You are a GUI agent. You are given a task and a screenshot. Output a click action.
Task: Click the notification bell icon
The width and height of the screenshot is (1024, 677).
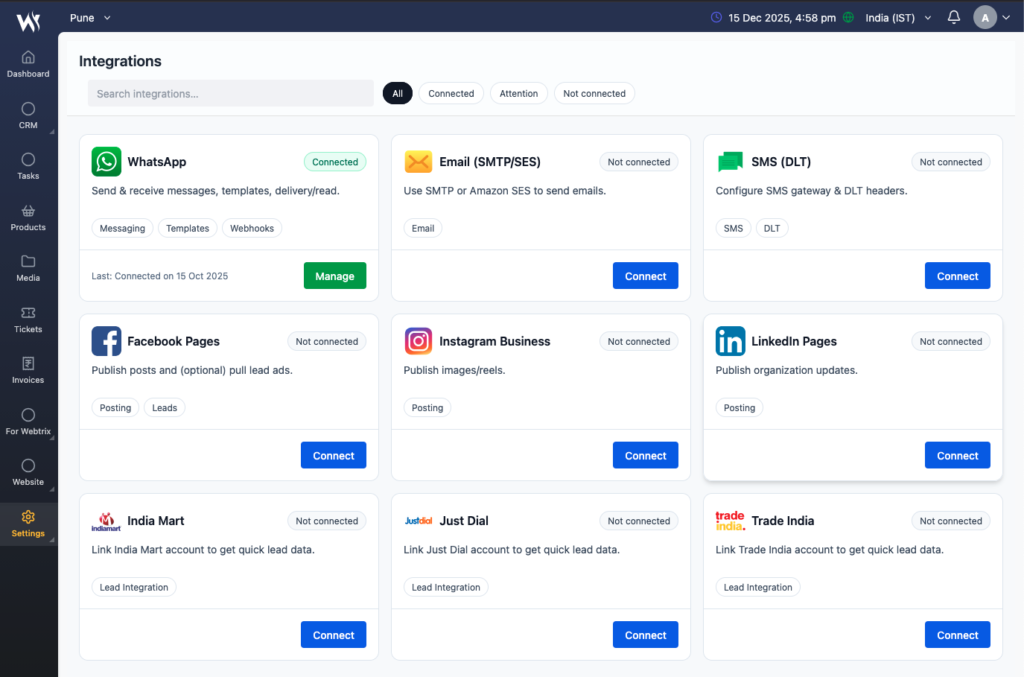click(x=953, y=17)
